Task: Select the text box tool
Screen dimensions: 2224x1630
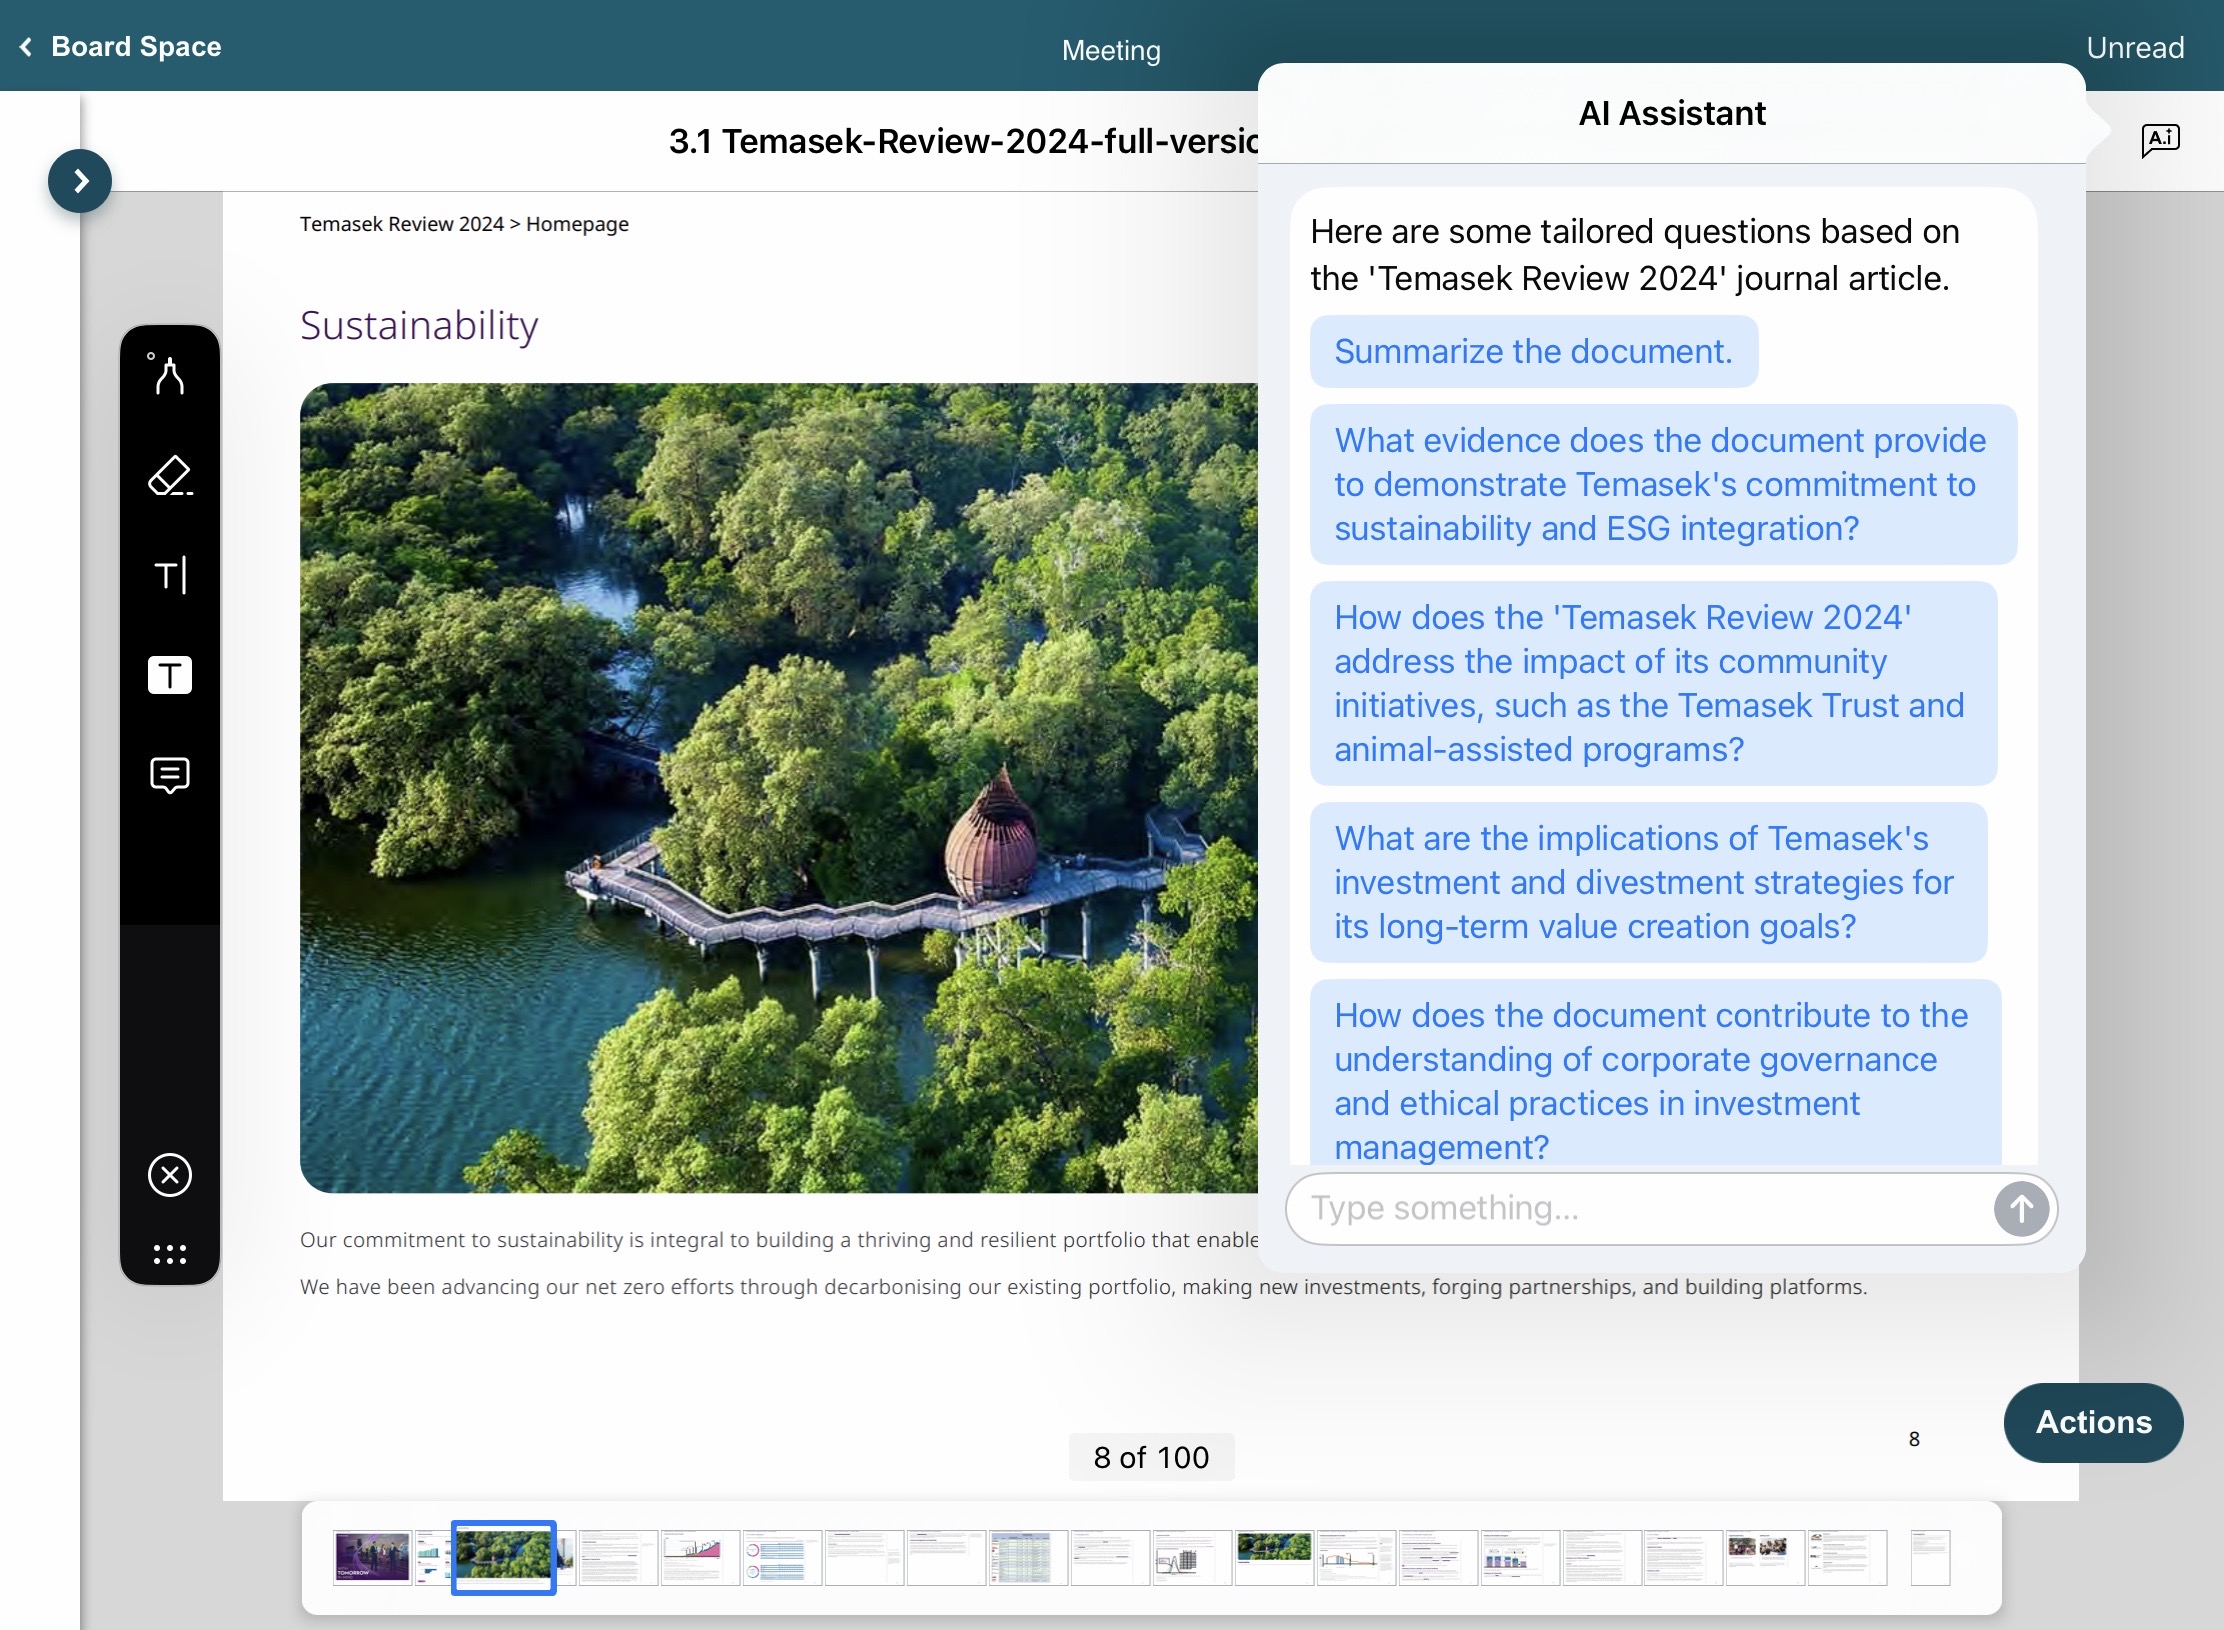Action: (169, 675)
